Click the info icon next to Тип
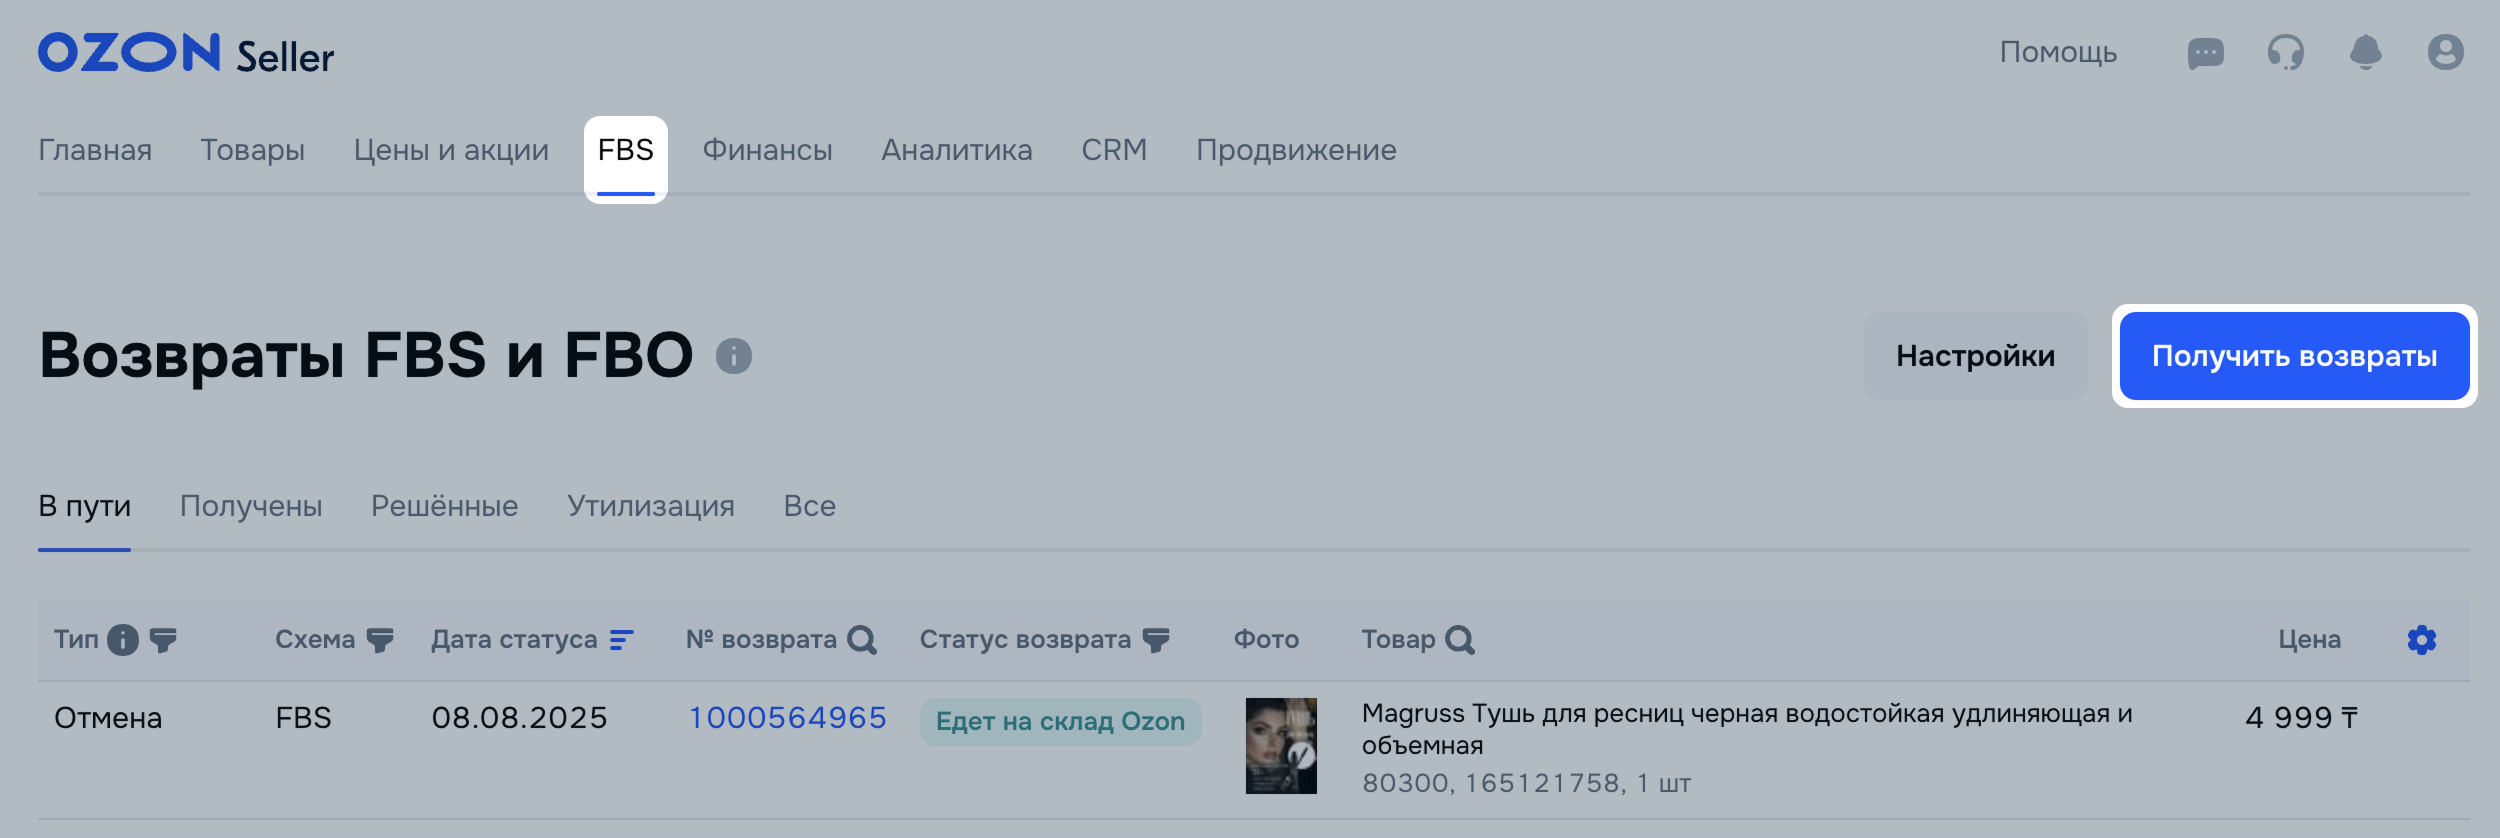Viewport: 2500px width, 838px height. [x=122, y=640]
